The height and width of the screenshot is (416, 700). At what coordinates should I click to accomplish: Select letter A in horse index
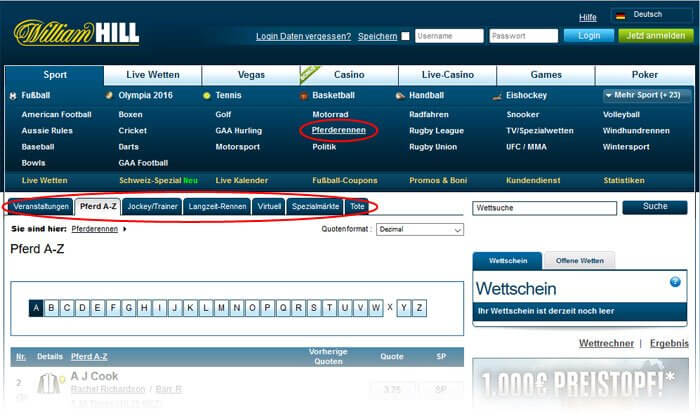36,308
